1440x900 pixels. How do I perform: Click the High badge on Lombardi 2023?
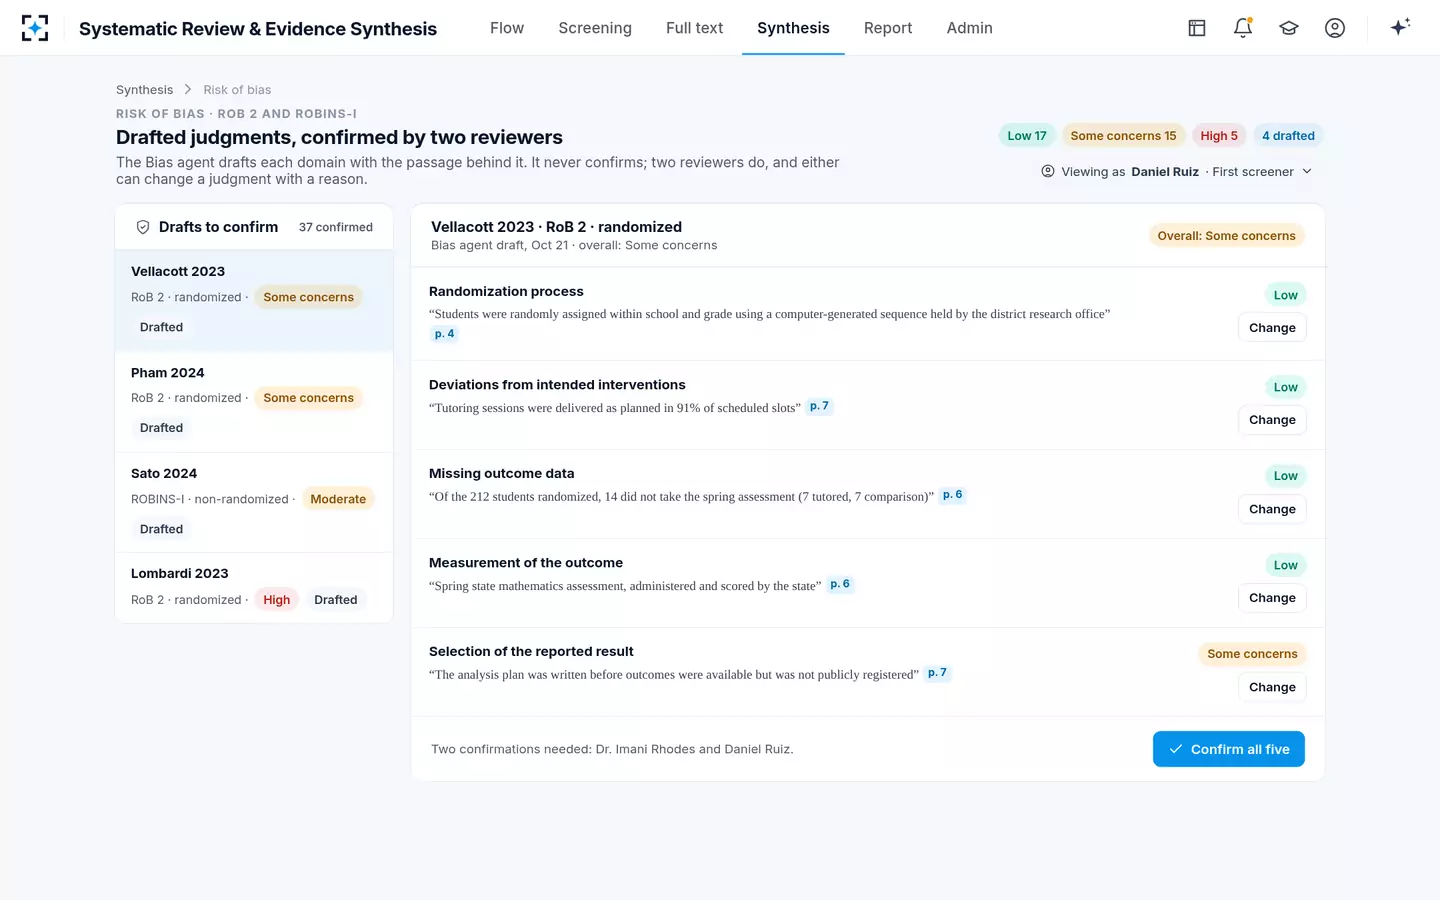277,600
